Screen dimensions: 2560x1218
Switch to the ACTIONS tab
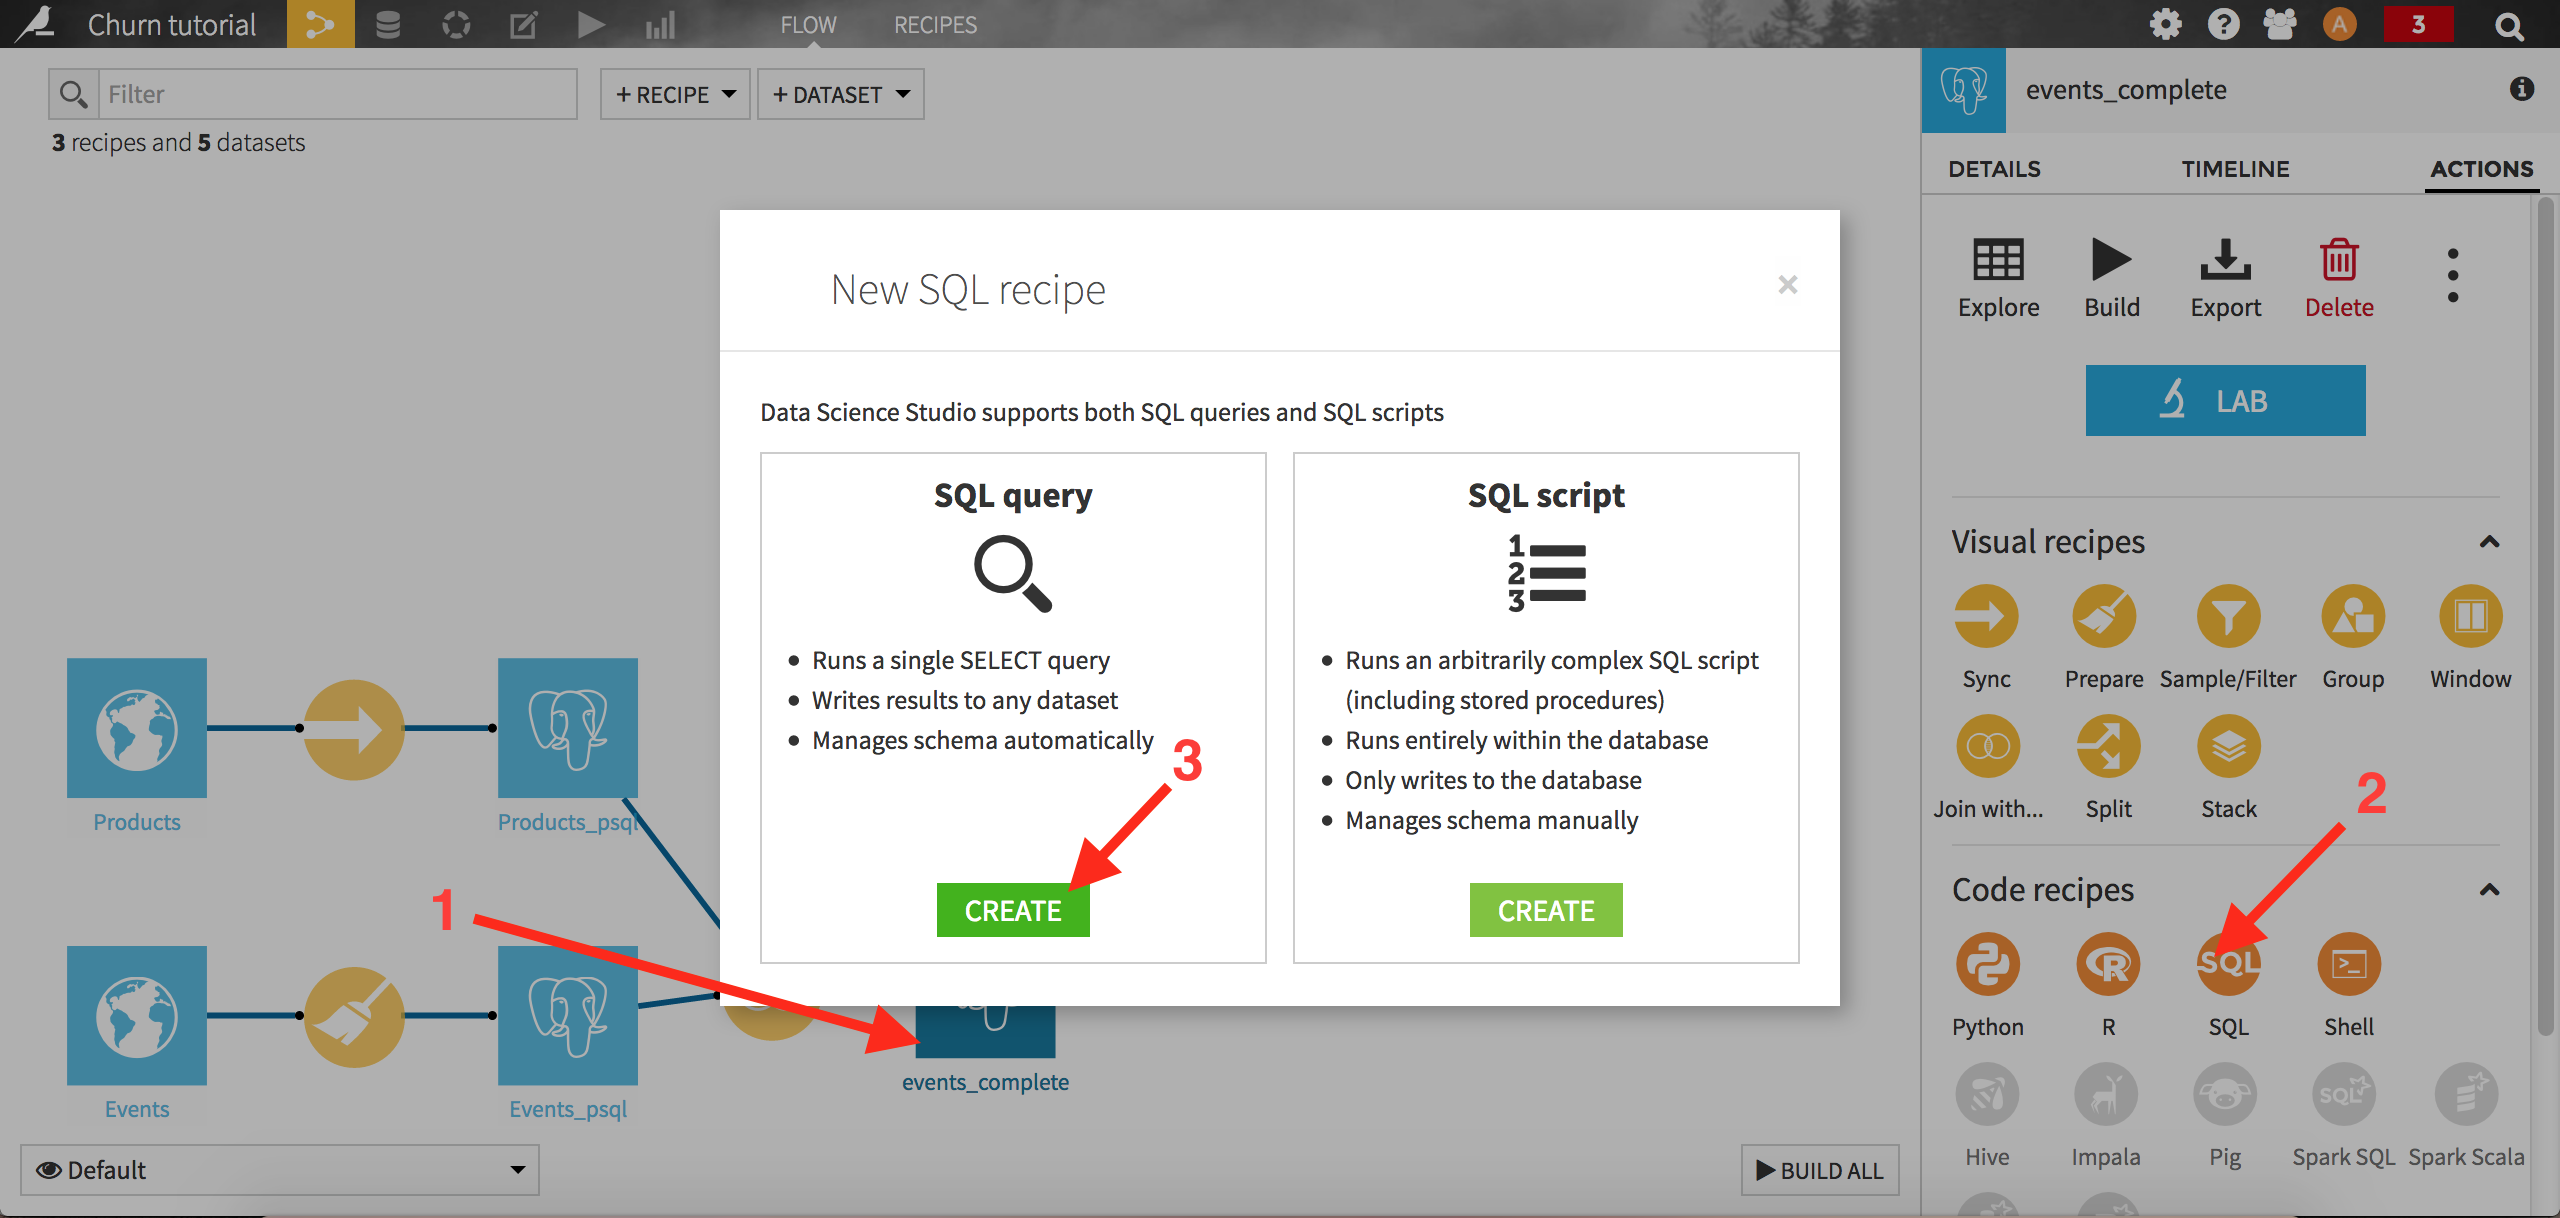click(2482, 168)
